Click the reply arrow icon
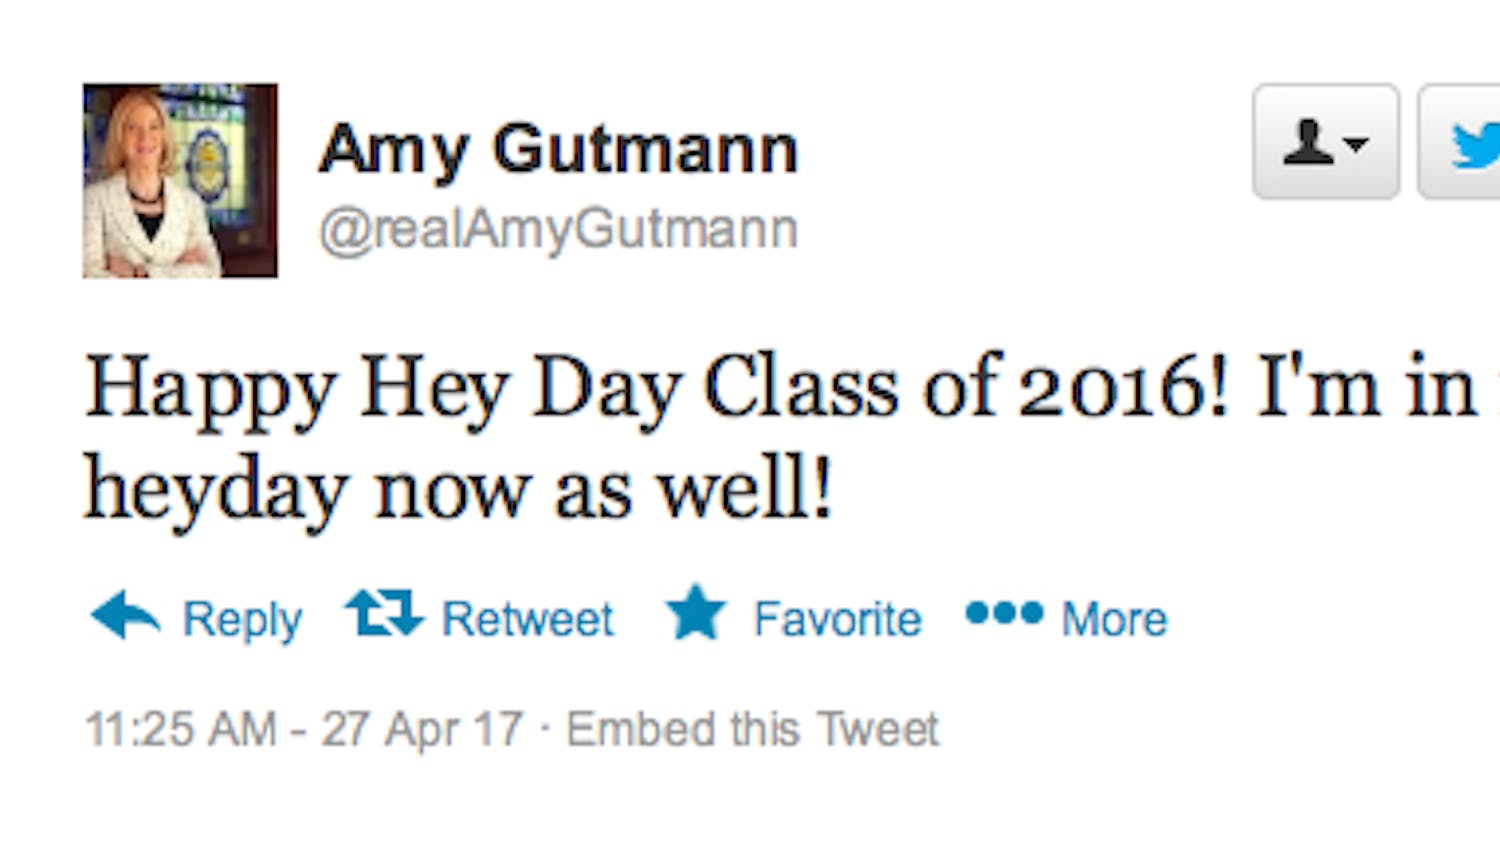 coord(125,614)
